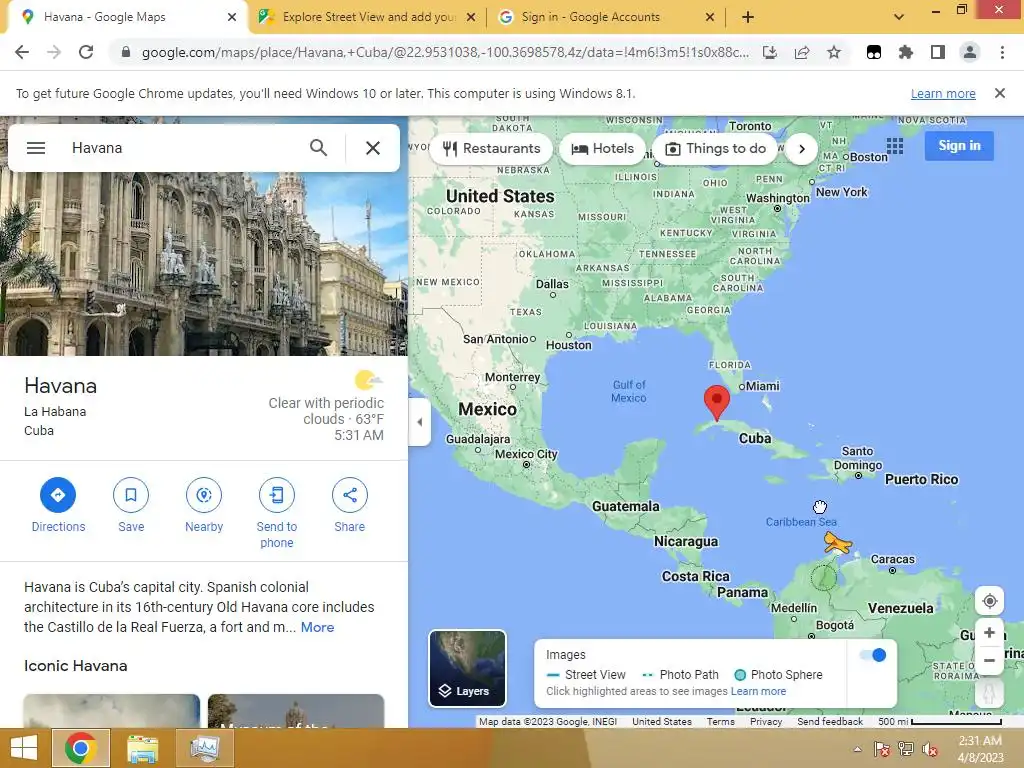Click the red Havana map pin

pos(716,402)
